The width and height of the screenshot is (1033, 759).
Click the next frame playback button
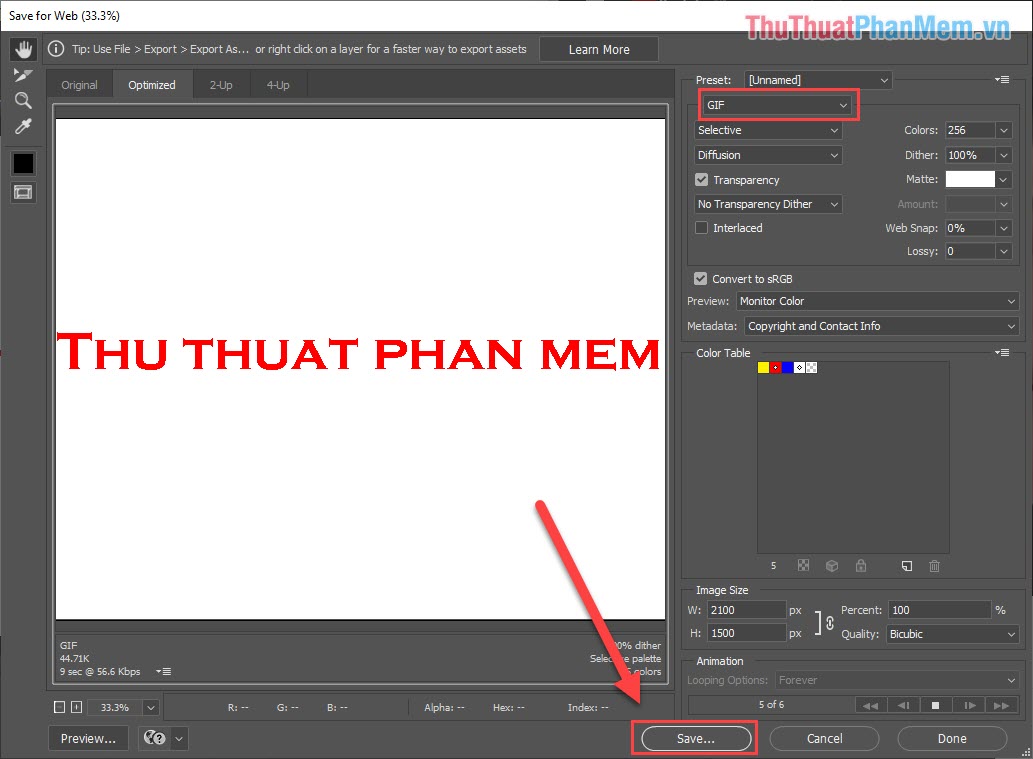(x=969, y=705)
